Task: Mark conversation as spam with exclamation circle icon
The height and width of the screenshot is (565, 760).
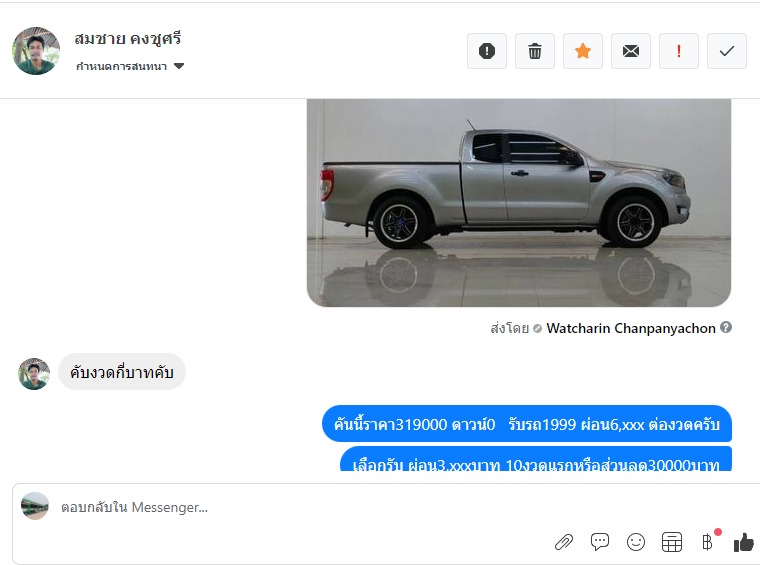Action: click(487, 51)
